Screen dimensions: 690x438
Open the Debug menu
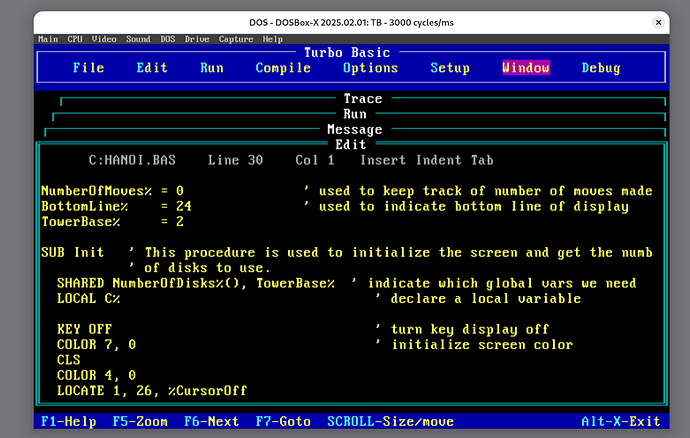click(601, 68)
